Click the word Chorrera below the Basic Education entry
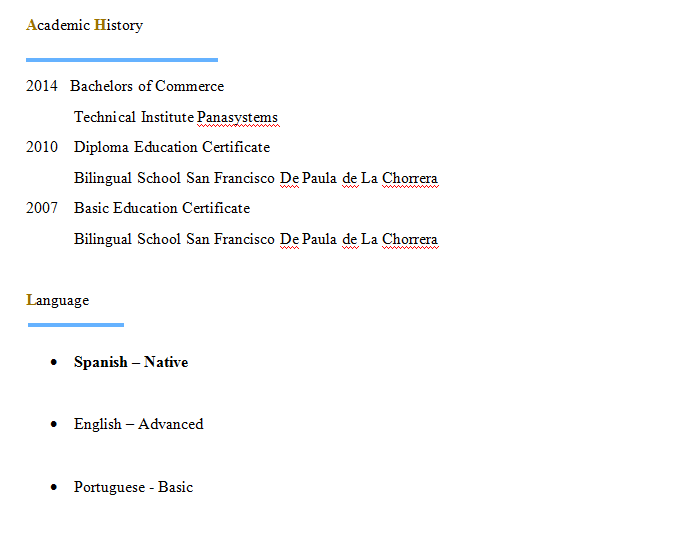This screenshot has height=534, width=694. (x=410, y=240)
